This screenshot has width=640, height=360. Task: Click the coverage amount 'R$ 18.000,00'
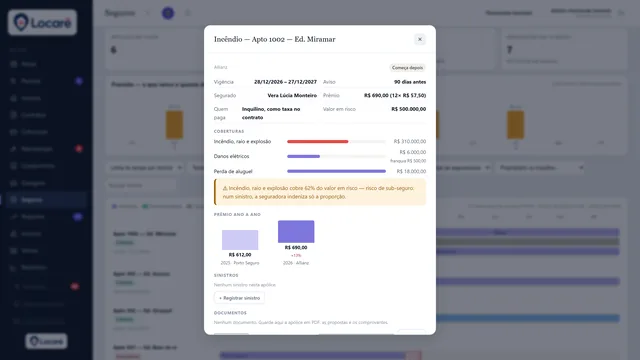tap(411, 171)
